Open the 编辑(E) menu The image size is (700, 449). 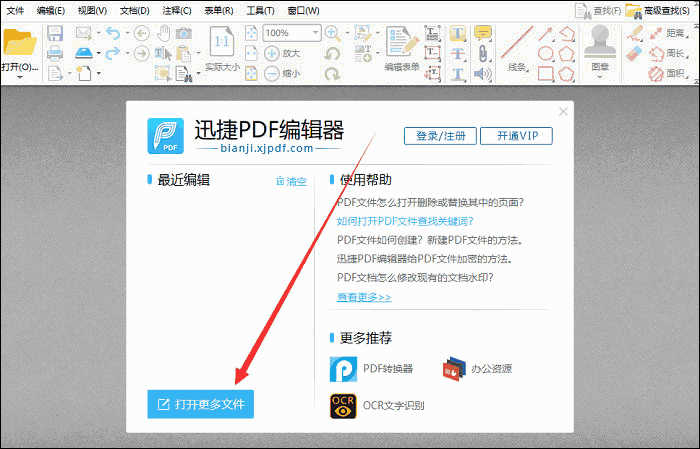pos(51,10)
